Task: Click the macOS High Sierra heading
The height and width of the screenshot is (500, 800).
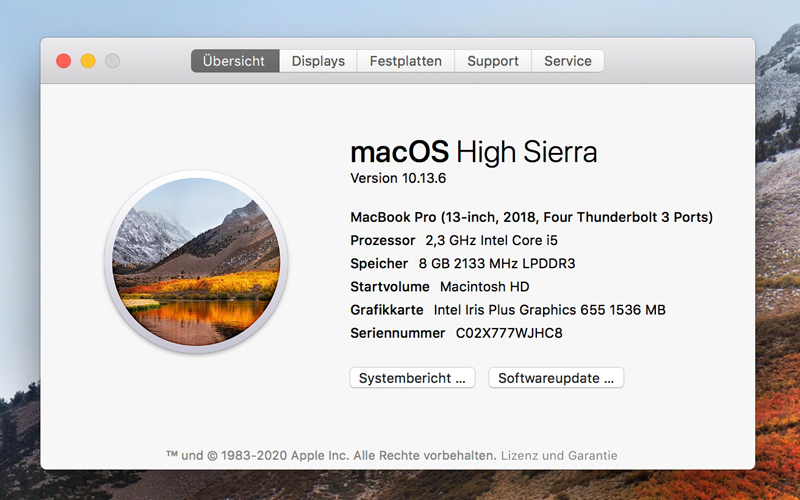Action: tap(473, 152)
